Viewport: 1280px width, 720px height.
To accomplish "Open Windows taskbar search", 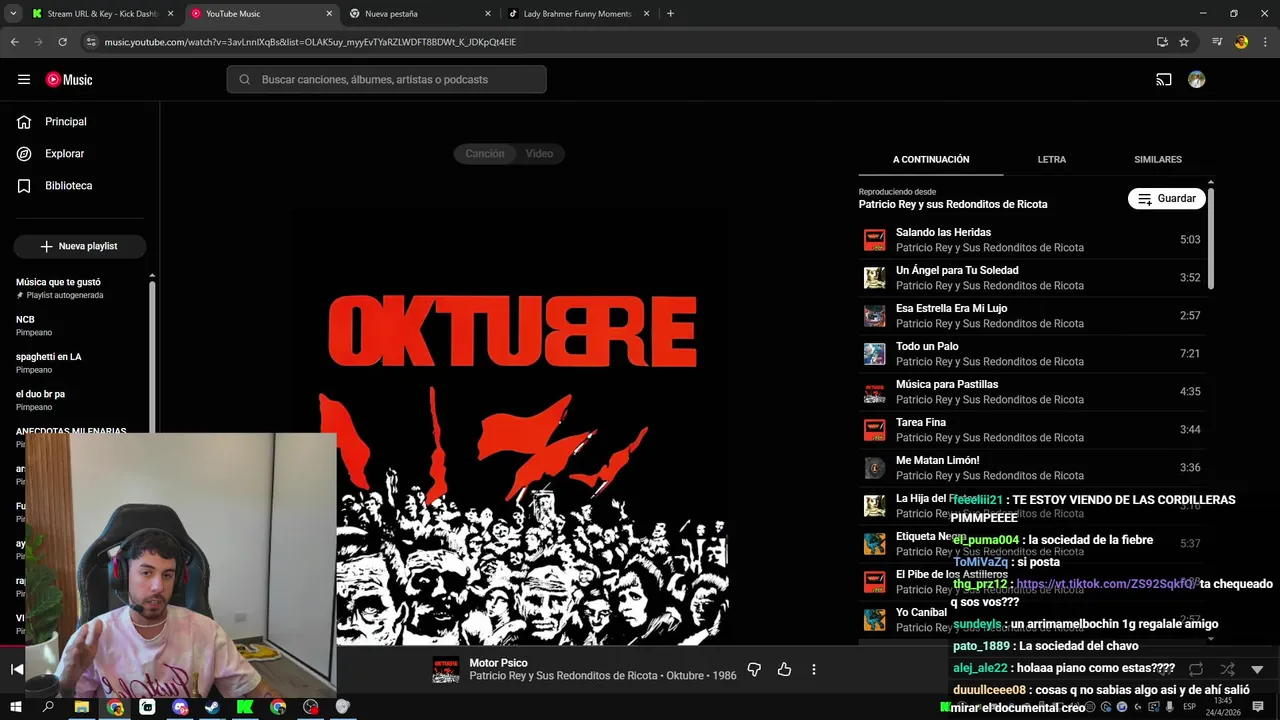I will coord(48,707).
